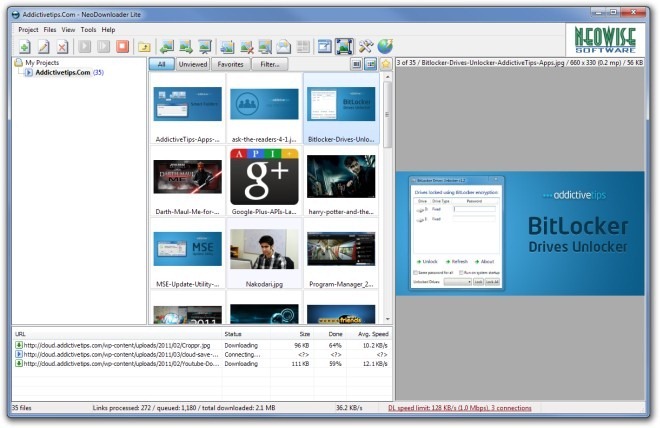Go to next image with green right arrow

pos(186,46)
